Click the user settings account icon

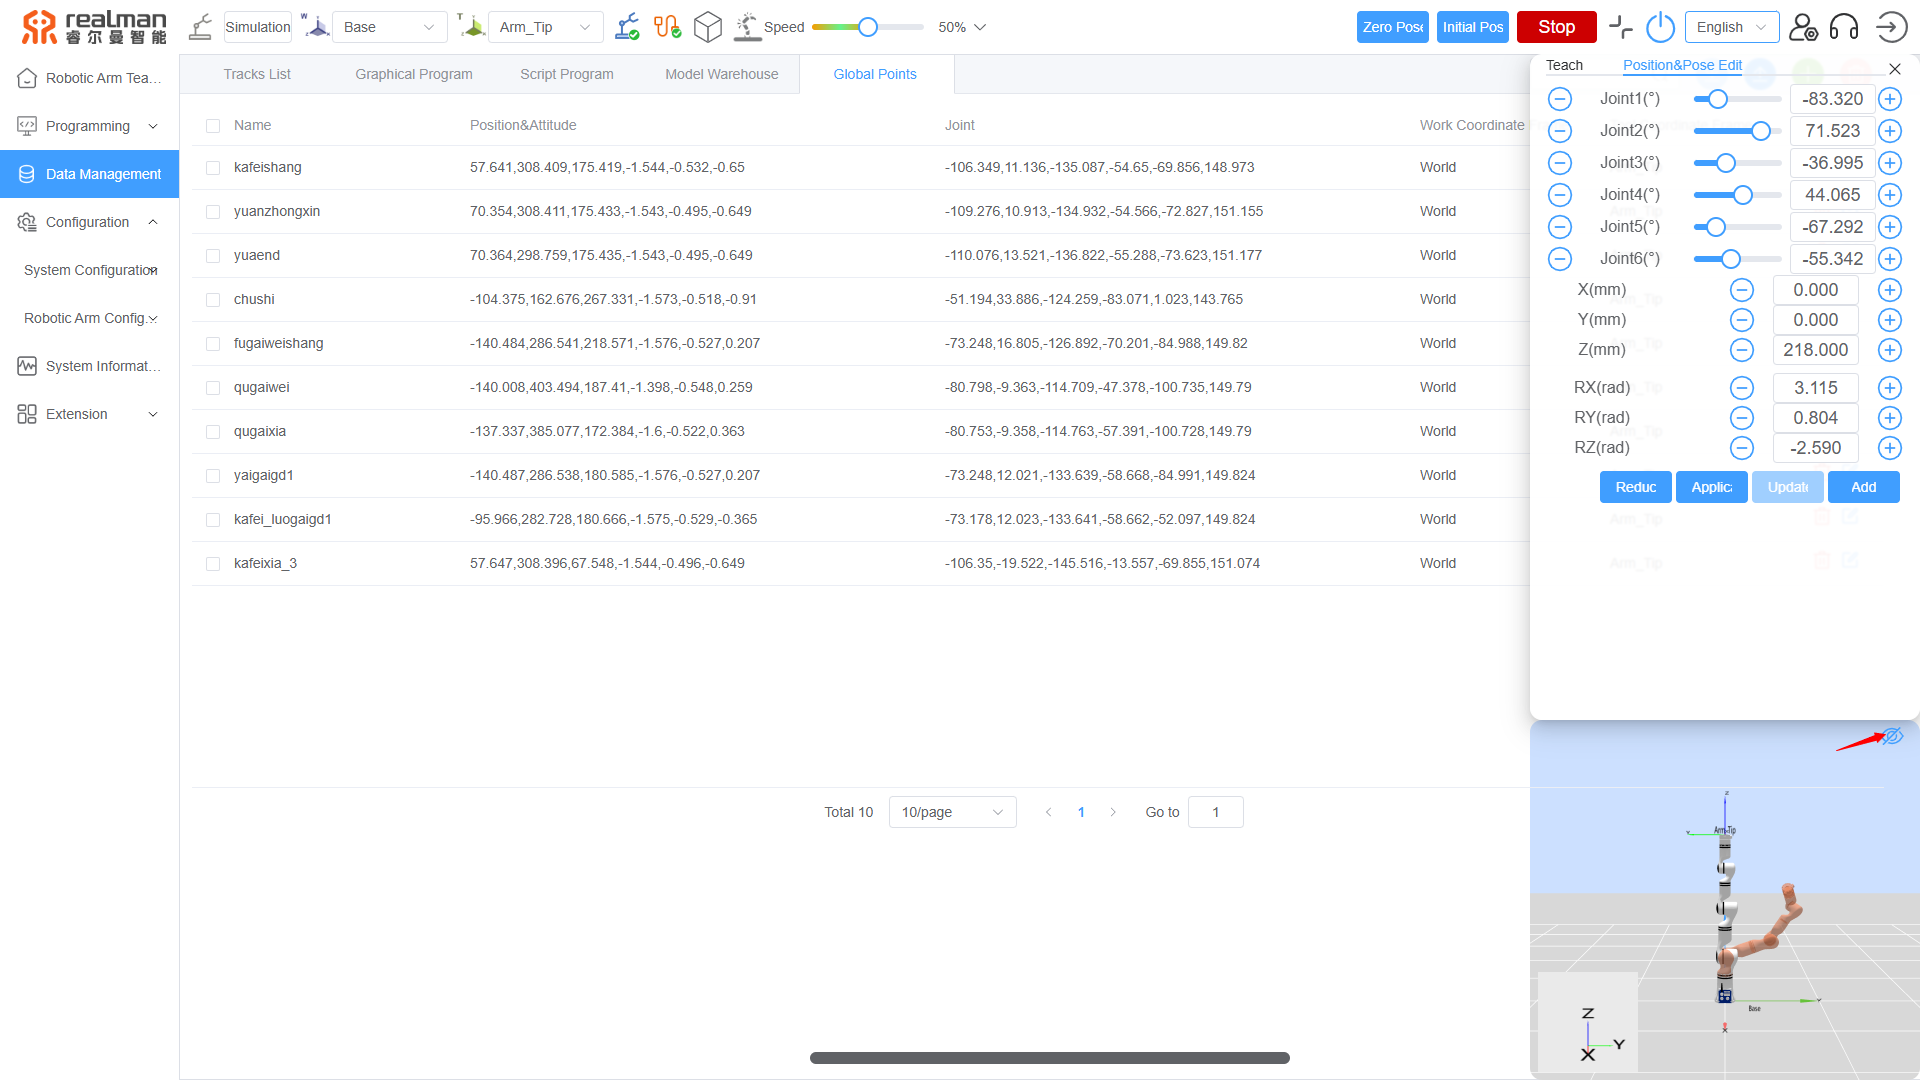coord(1802,27)
